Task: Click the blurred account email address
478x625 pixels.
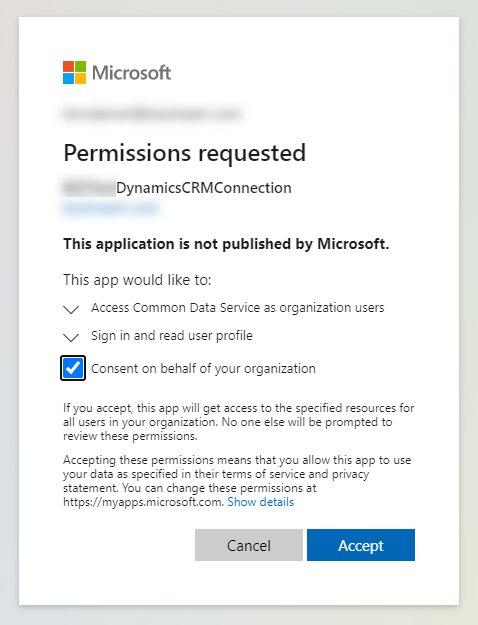Action: tap(151, 114)
